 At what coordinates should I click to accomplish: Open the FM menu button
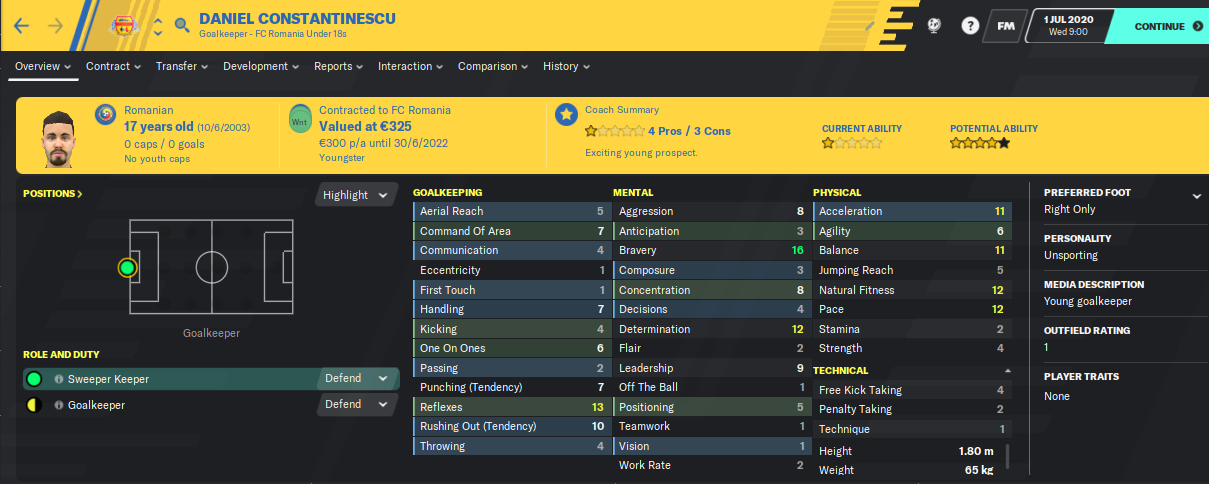[1006, 26]
